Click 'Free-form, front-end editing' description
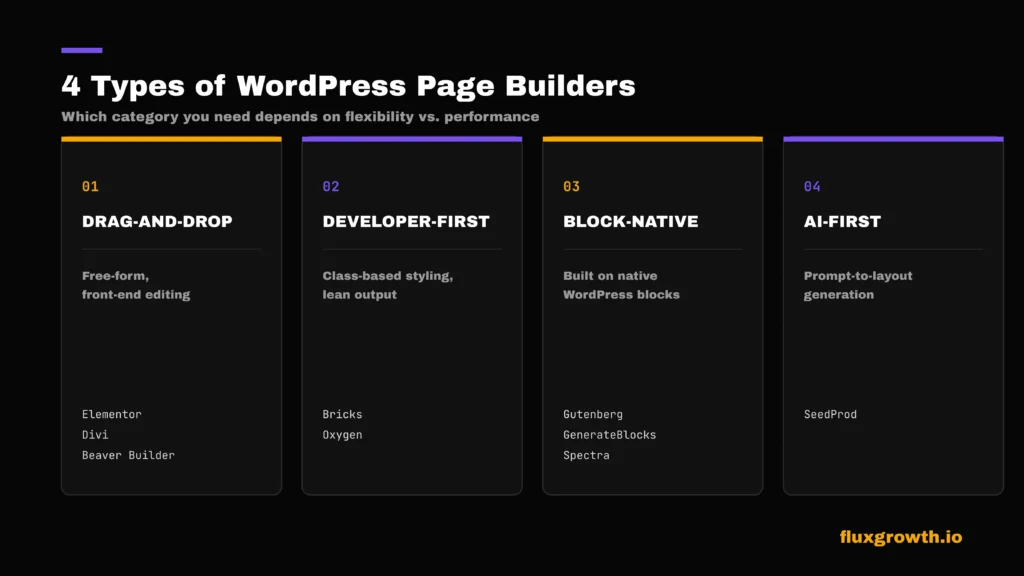This screenshot has width=1024, height=576. point(136,285)
